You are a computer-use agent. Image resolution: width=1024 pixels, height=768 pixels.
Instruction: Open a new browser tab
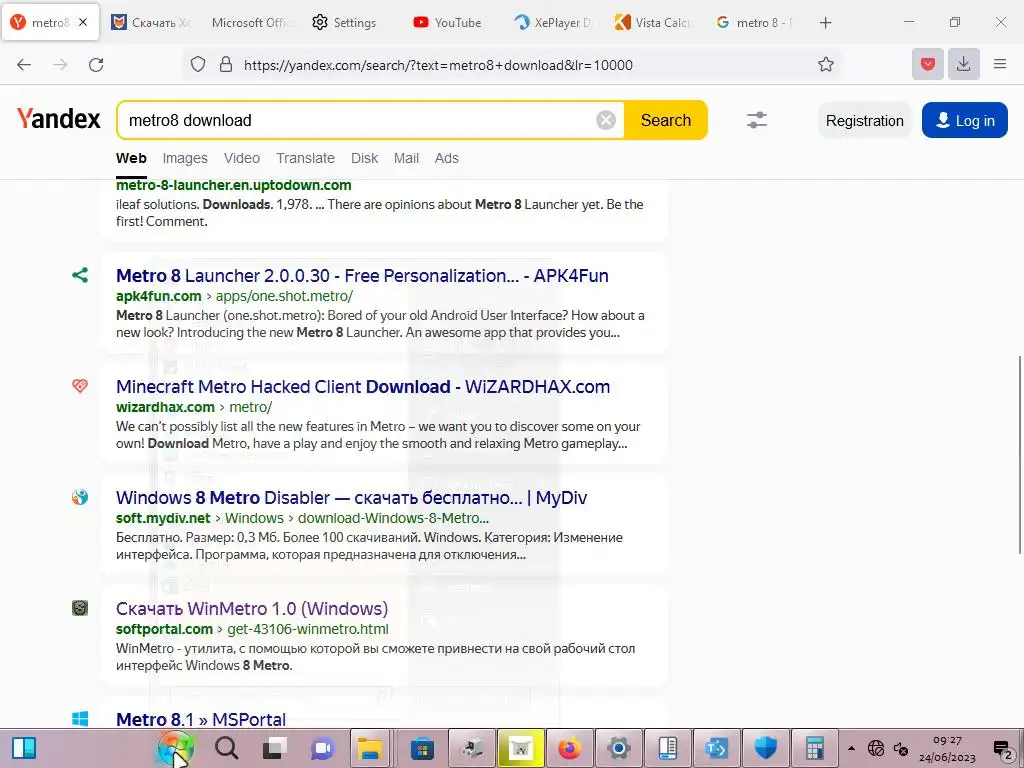(825, 23)
